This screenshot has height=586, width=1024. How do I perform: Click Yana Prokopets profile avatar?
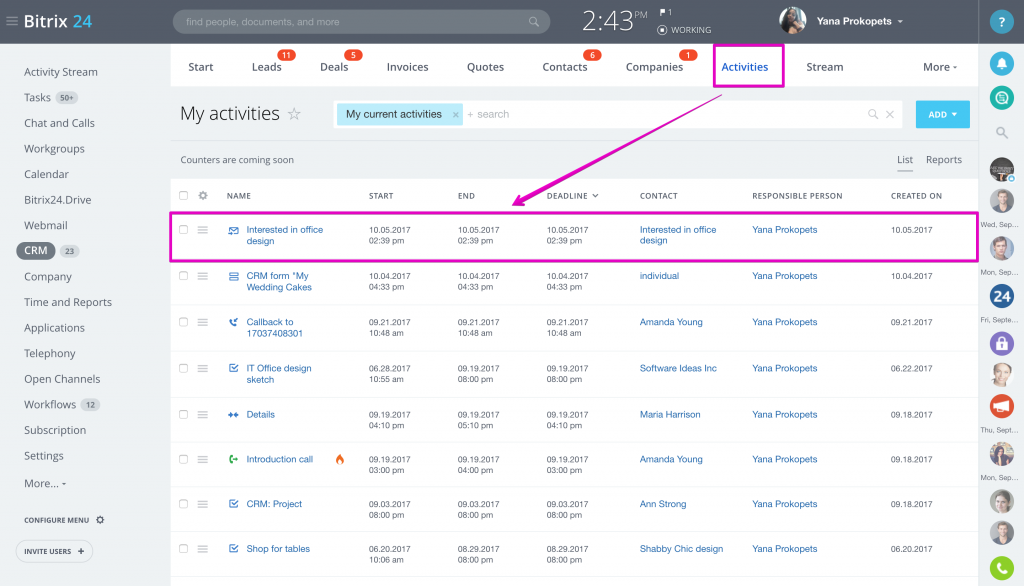tap(792, 21)
